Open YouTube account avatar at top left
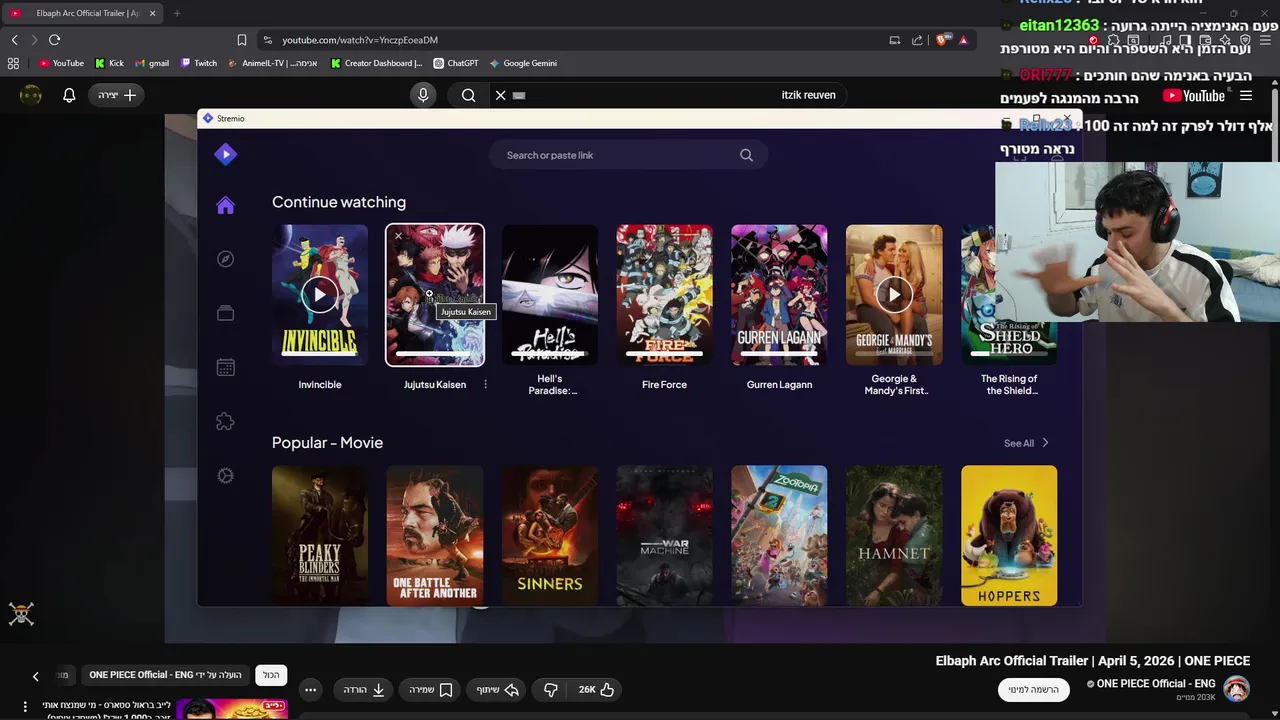Image resolution: width=1280 pixels, height=720 pixels. 31,95
